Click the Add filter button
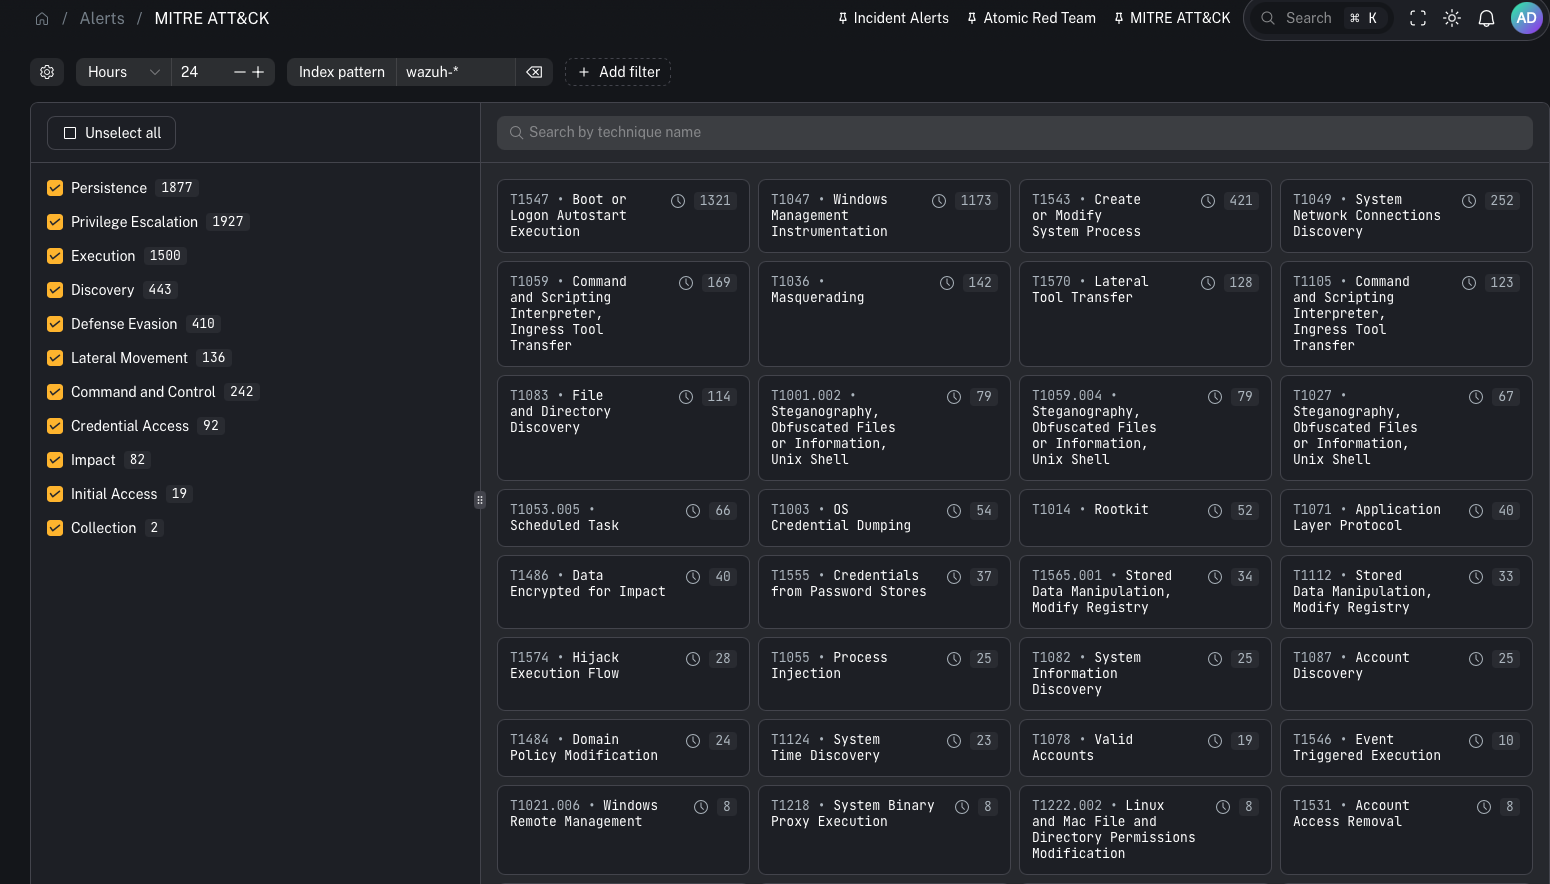This screenshot has width=1550, height=884. pos(618,72)
